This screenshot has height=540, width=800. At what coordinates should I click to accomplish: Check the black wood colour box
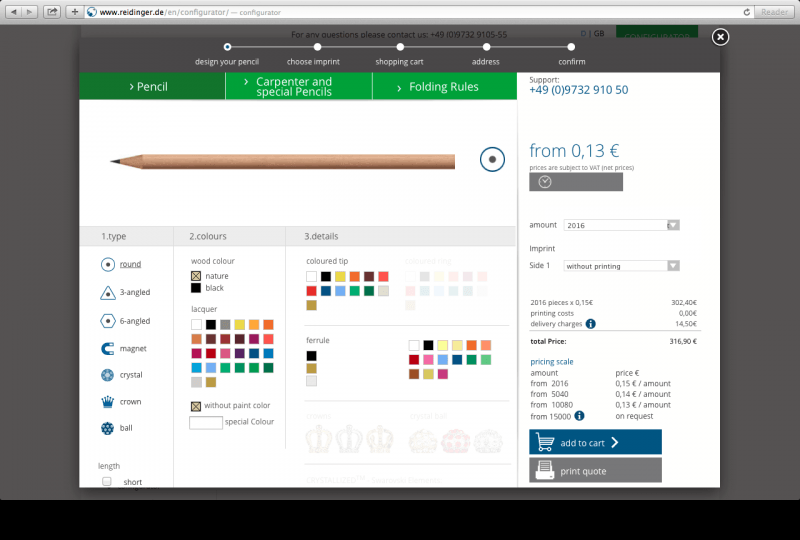196,288
